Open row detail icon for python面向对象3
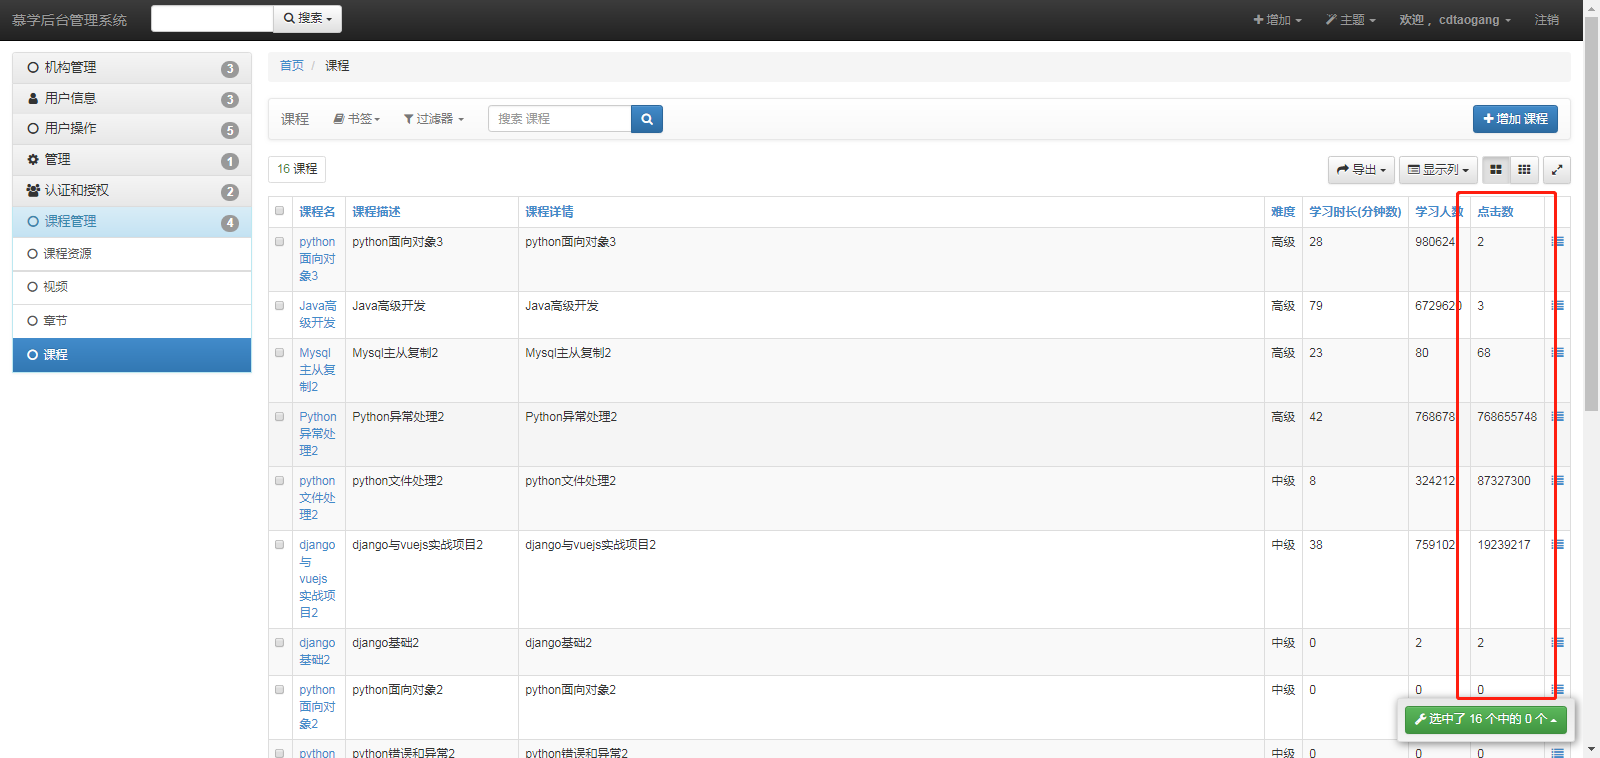Screen dimensions: 1600x758 (x=1558, y=242)
